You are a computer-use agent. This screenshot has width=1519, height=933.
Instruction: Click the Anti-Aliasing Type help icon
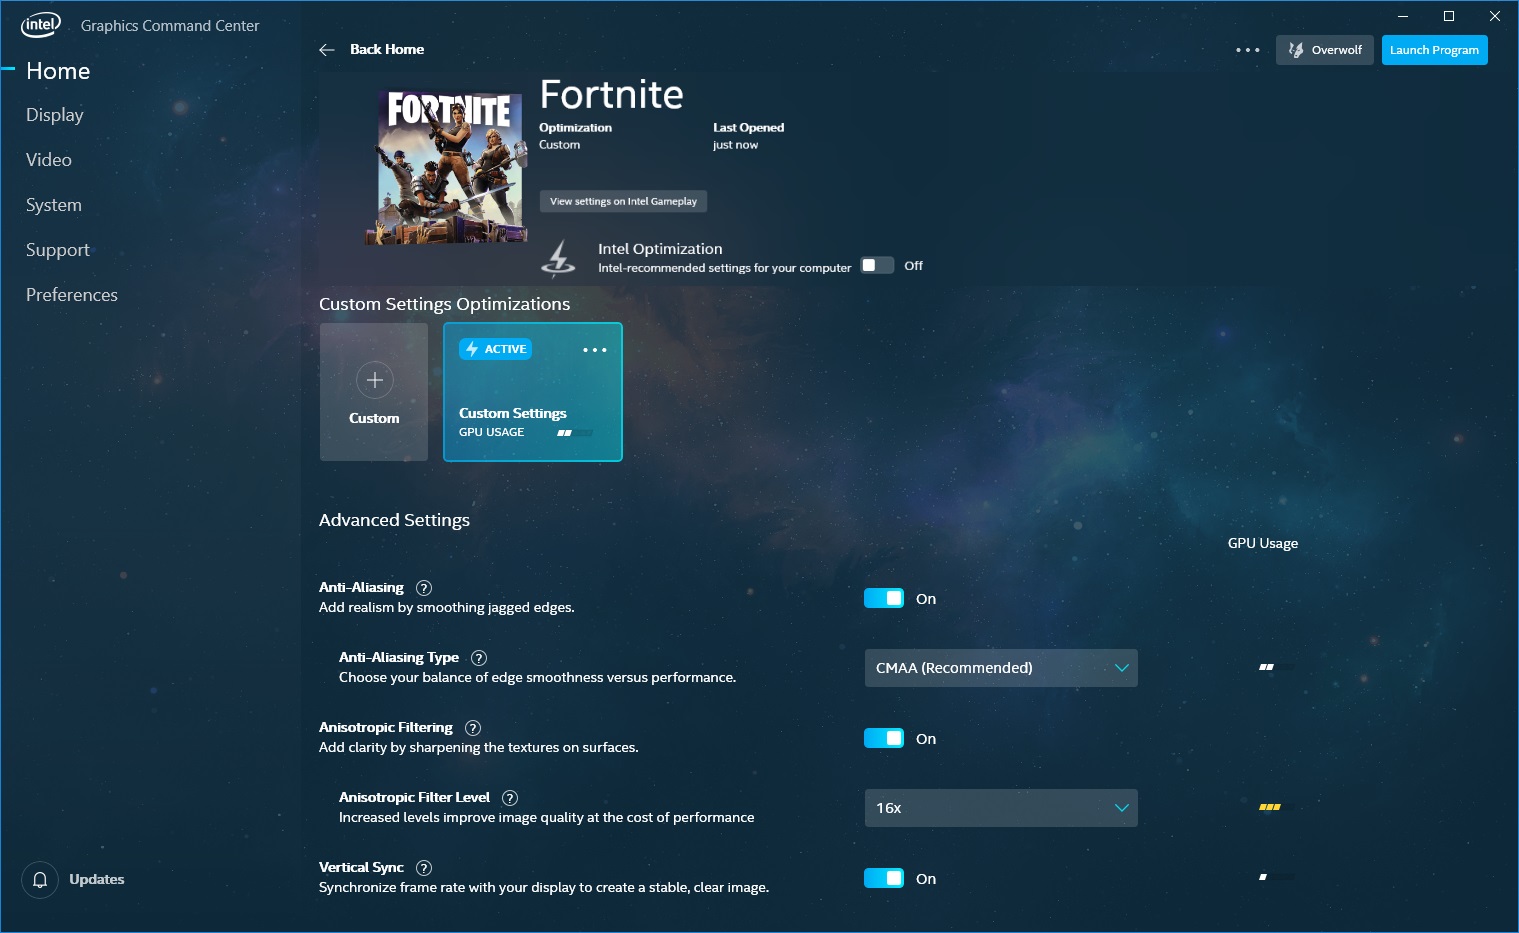[479, 658]
